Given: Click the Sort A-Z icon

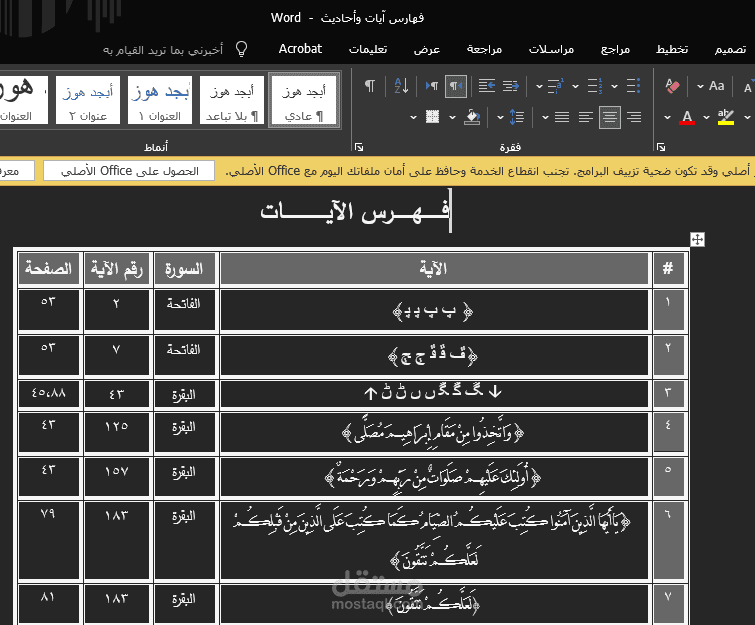Looking at the screenshot, I should pos(401,86).
